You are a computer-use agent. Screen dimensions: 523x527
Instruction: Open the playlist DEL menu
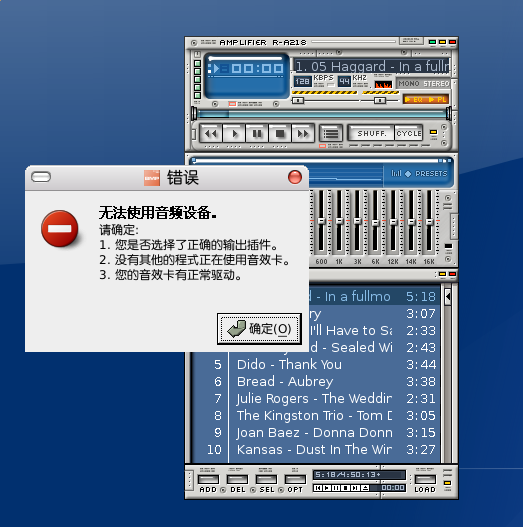(x=237, y=483)
